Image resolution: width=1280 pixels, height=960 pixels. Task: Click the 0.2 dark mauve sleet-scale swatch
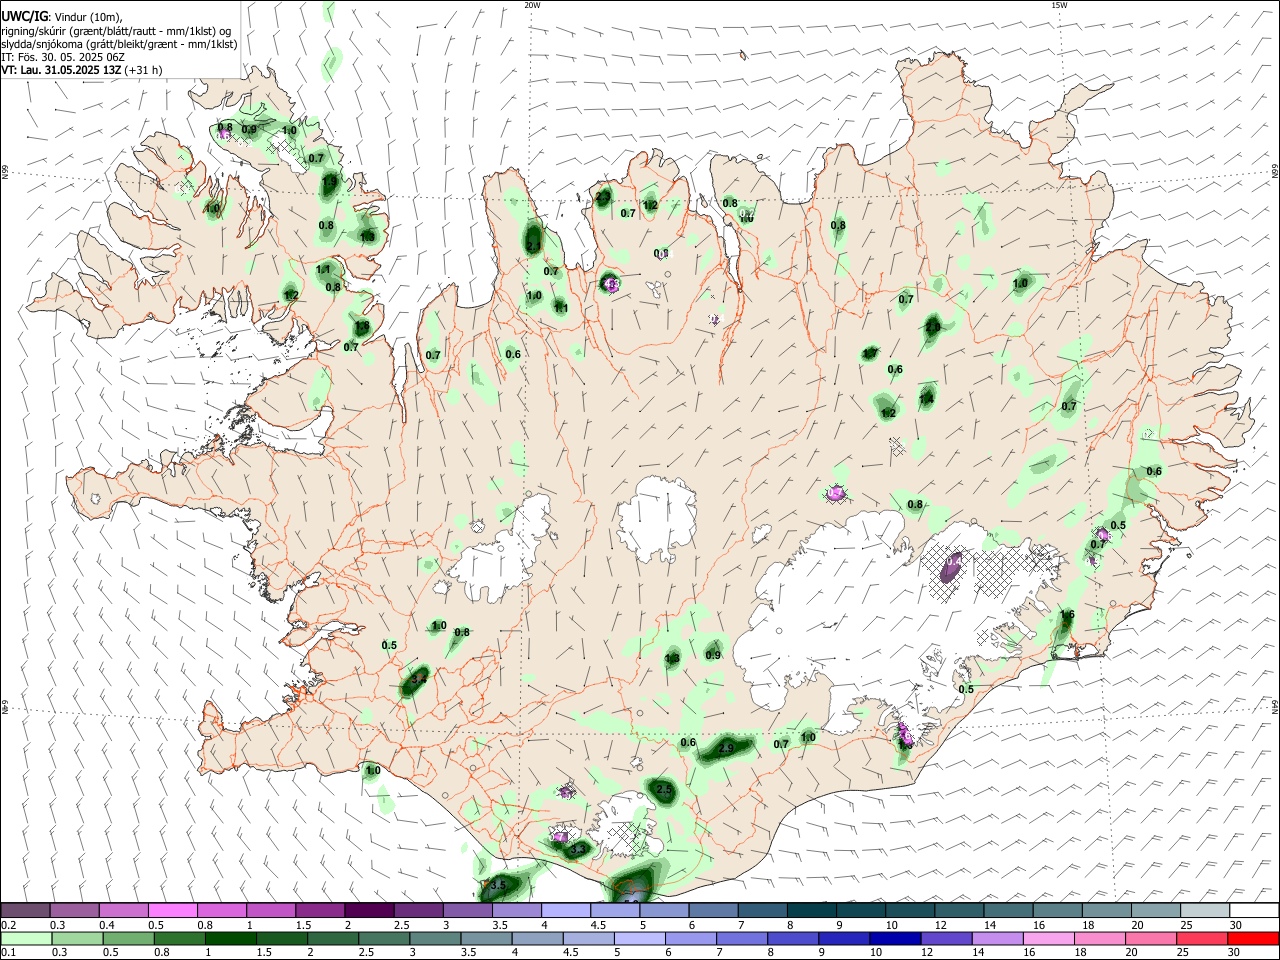[x=25, y=911]
